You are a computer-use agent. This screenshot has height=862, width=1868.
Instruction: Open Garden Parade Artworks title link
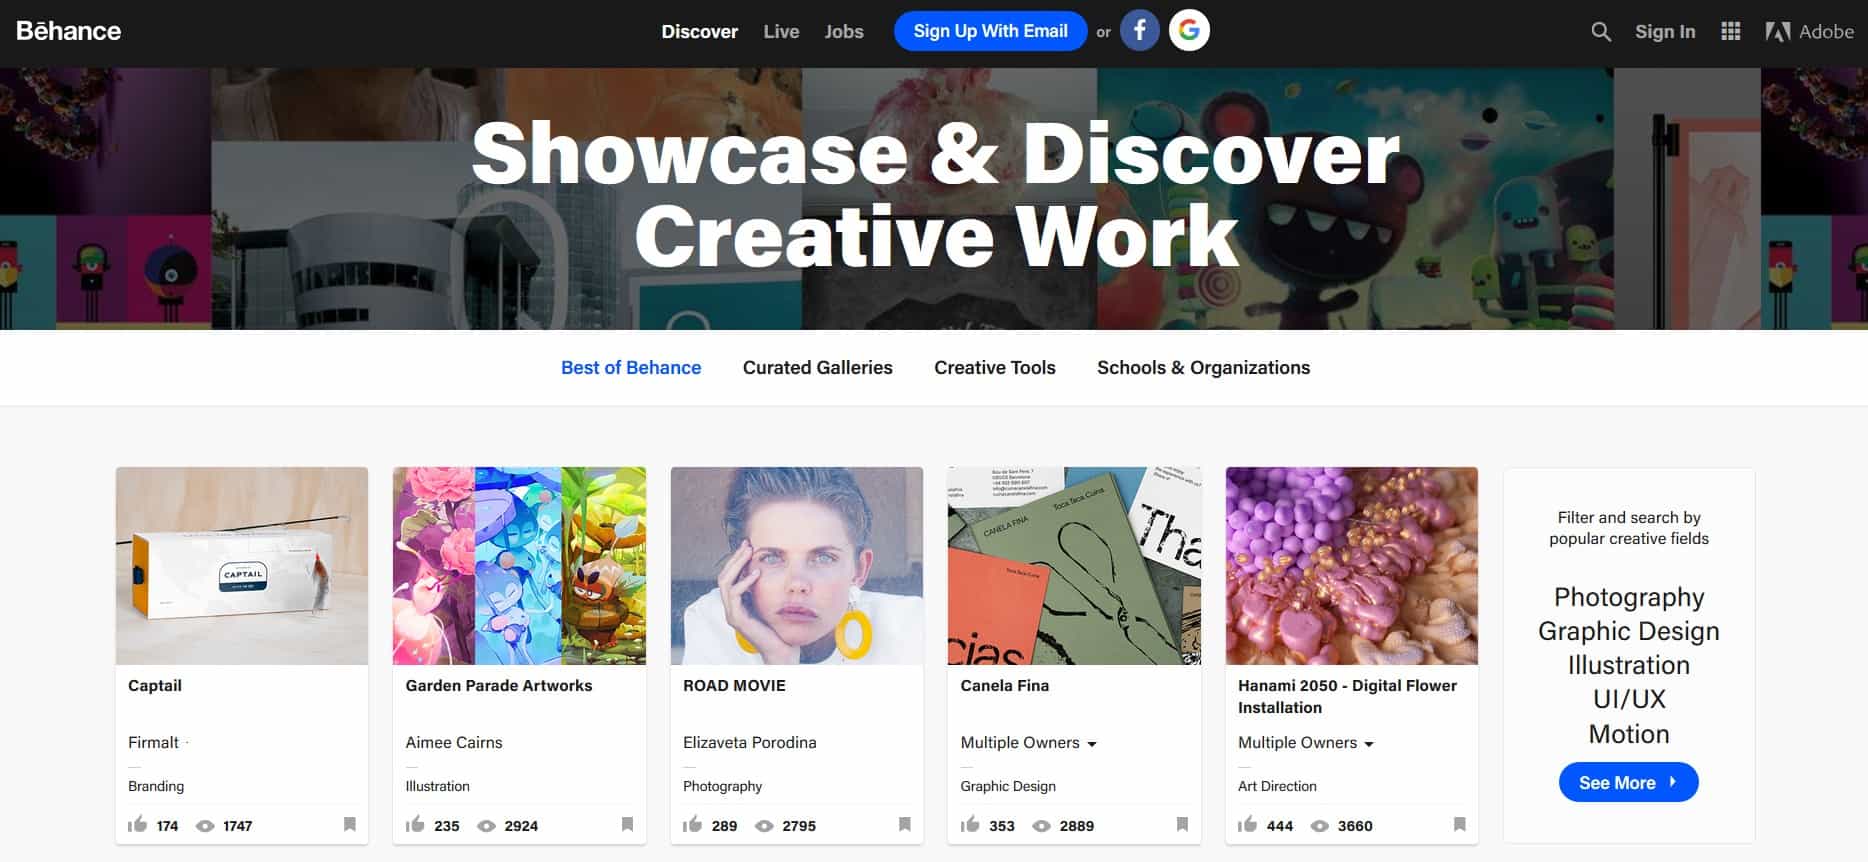[x=499, y=686]
